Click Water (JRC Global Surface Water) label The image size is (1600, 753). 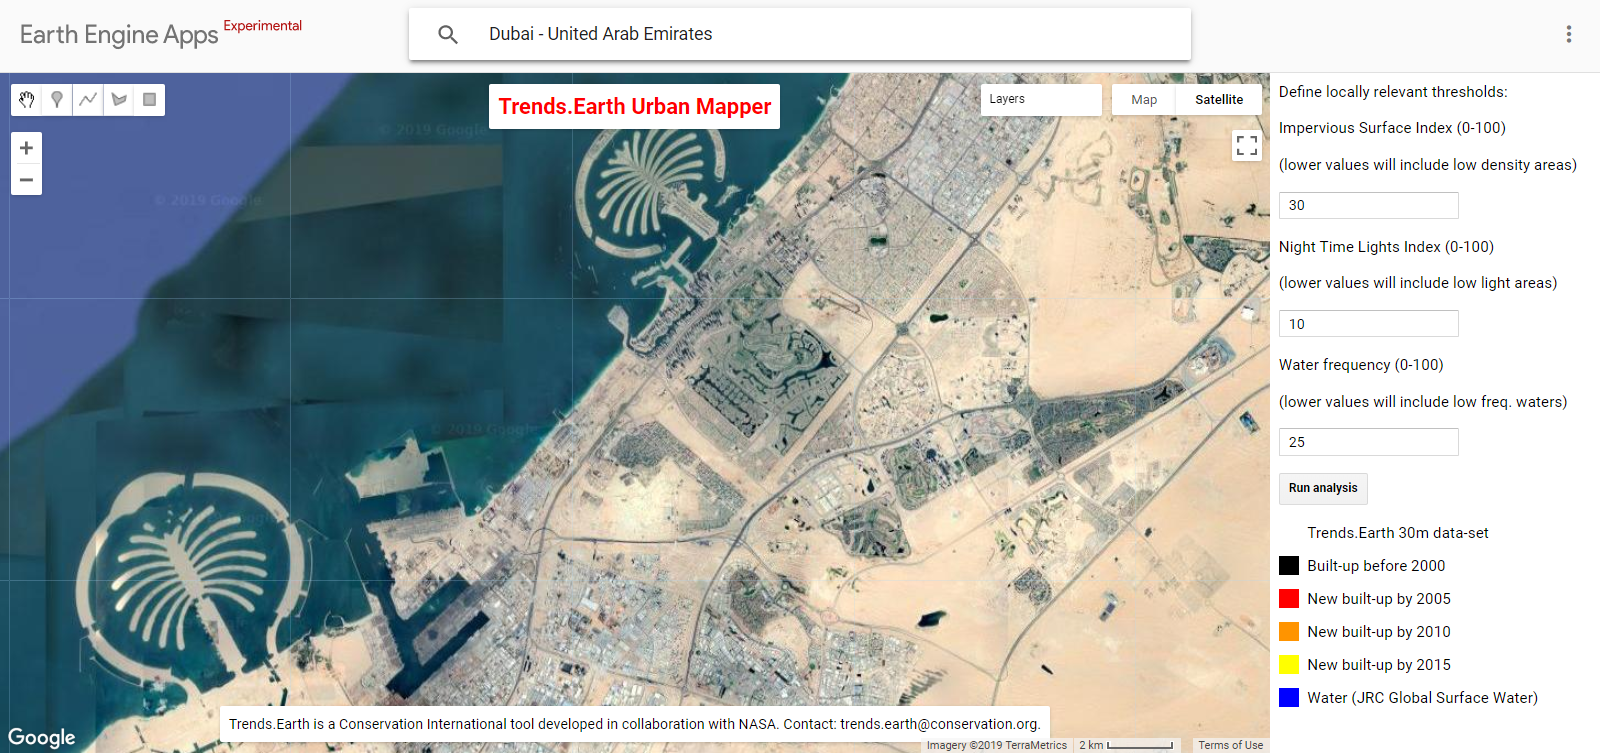(x=1422, y=698)
